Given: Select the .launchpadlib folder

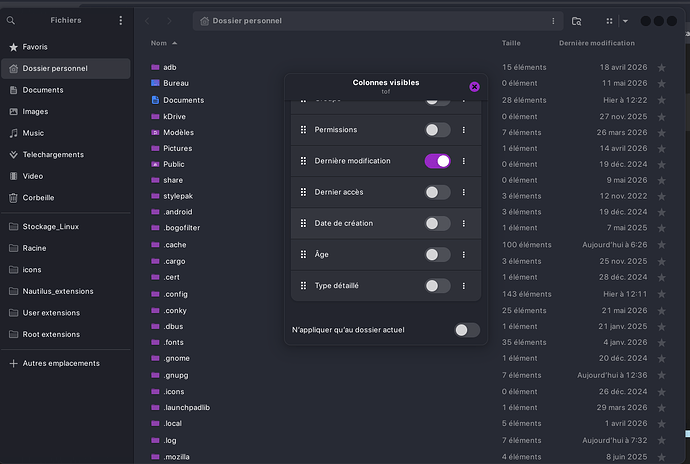Looking at the screenshot, I should click(187, 408).
